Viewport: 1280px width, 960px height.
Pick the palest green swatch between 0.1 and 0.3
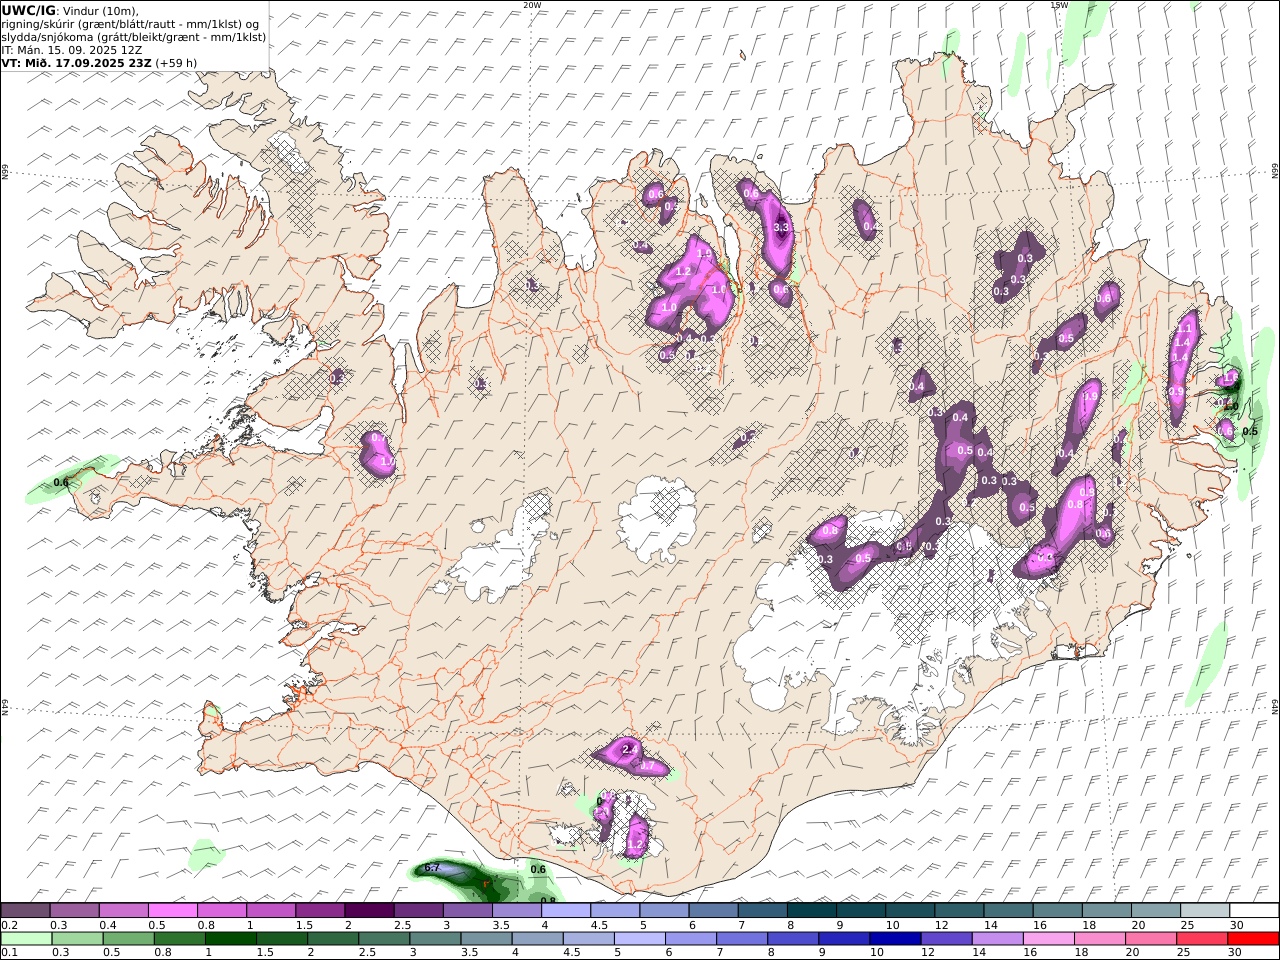click(x=26, y=939)
